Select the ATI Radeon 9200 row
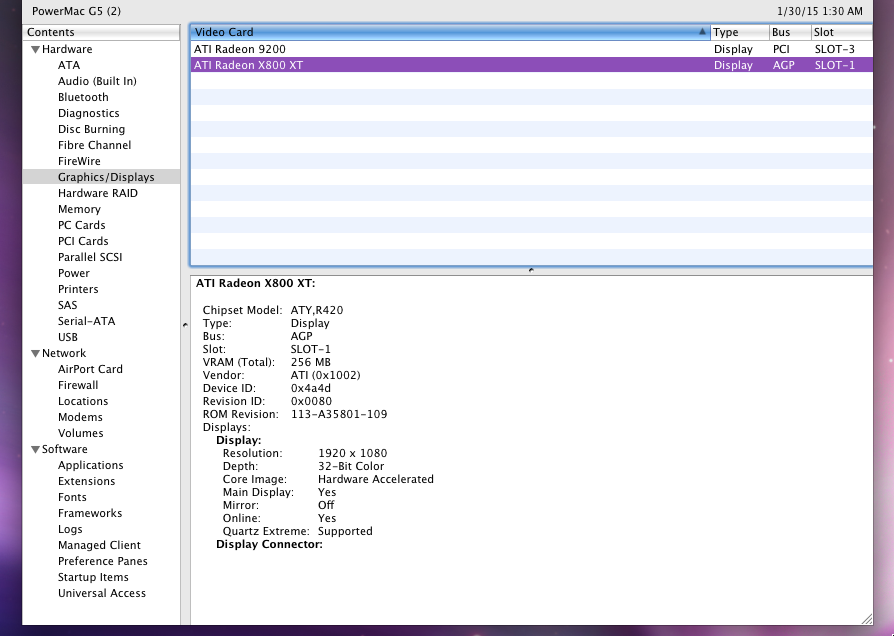 (x=531, y=49)
